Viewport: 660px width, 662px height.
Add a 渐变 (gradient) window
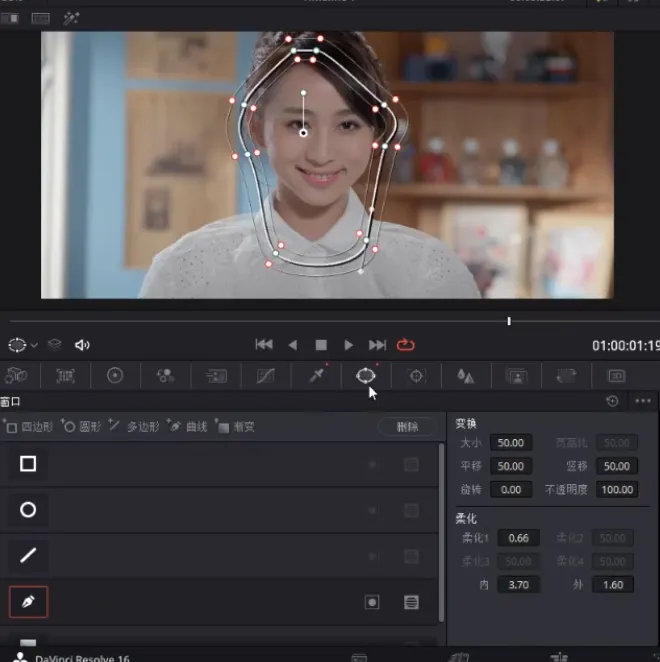pyautogui.click(x=235, y=427)
